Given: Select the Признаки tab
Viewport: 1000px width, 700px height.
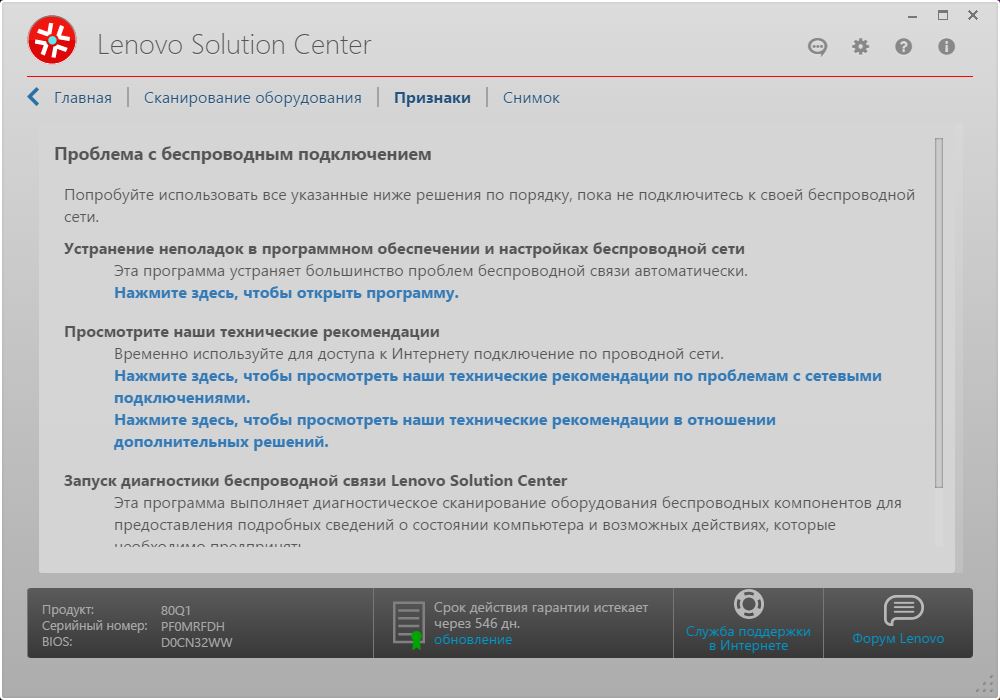Looking at the screenshot, I should click(x=432, y=98).
